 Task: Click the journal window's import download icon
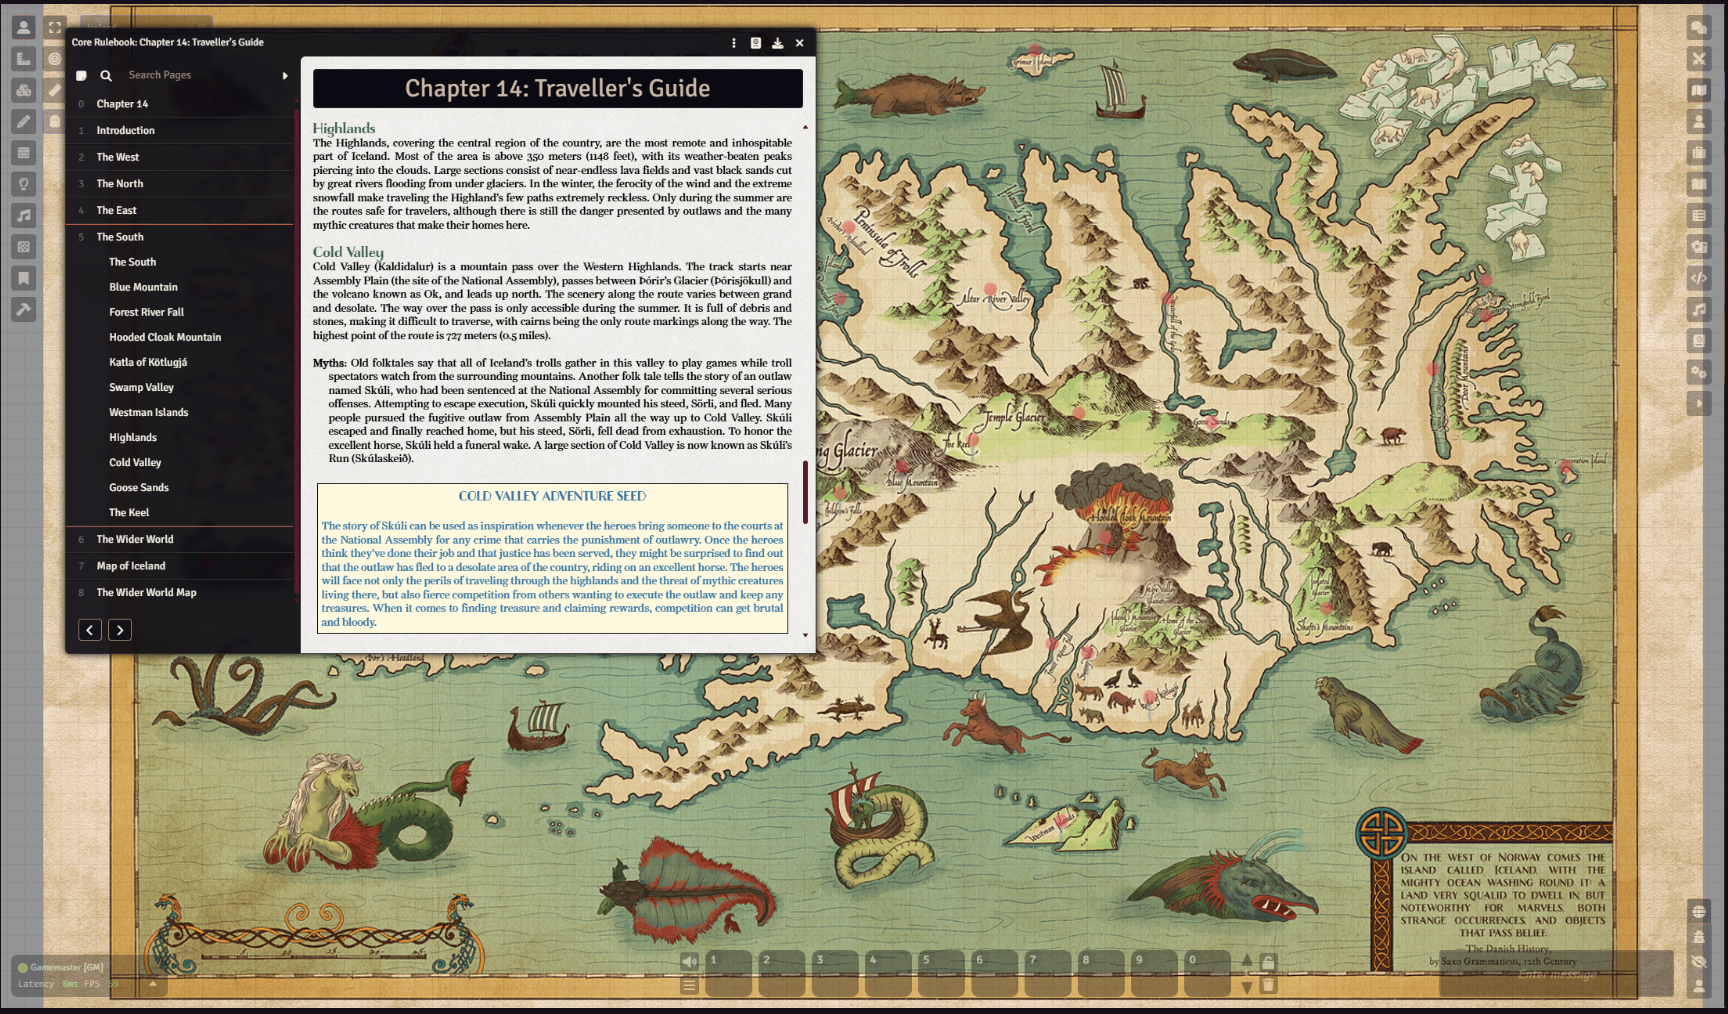click(777, 43)
